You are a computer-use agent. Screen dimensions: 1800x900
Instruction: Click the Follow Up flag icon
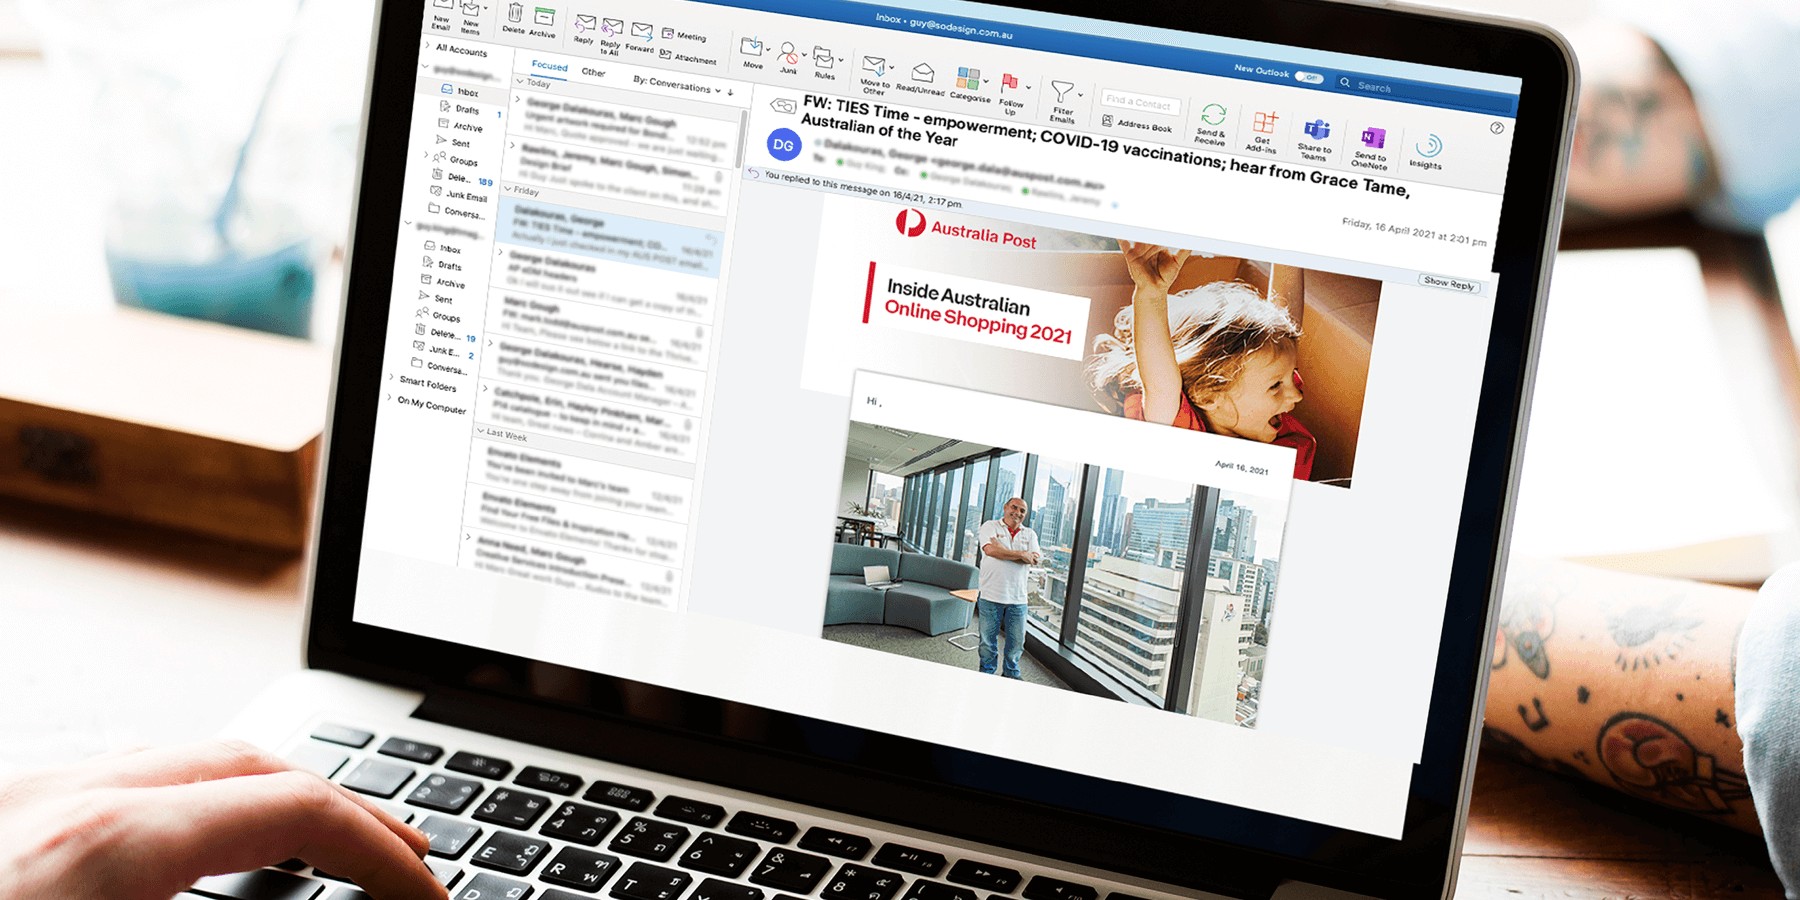click(1009, 84)
